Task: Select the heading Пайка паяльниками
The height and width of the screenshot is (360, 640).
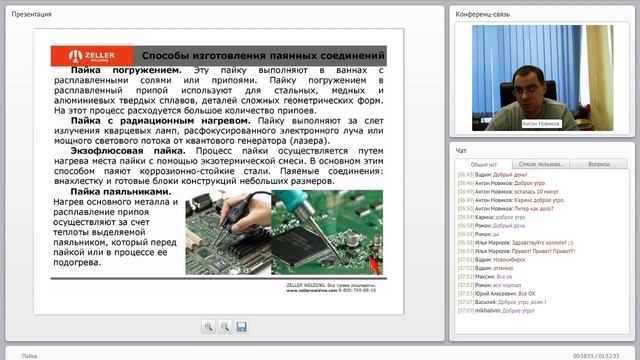Action: (121, 192)
